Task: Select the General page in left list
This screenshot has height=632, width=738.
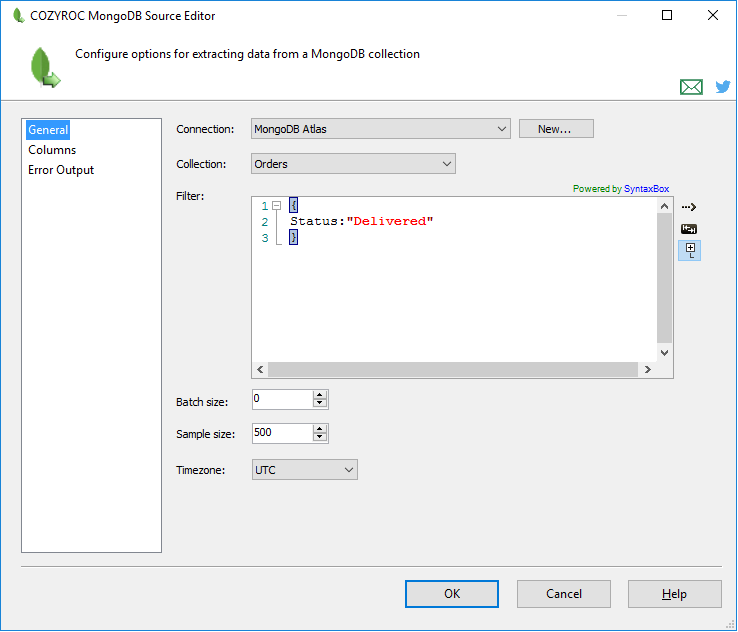Action: pyautogui.click(x=48, y=130)
